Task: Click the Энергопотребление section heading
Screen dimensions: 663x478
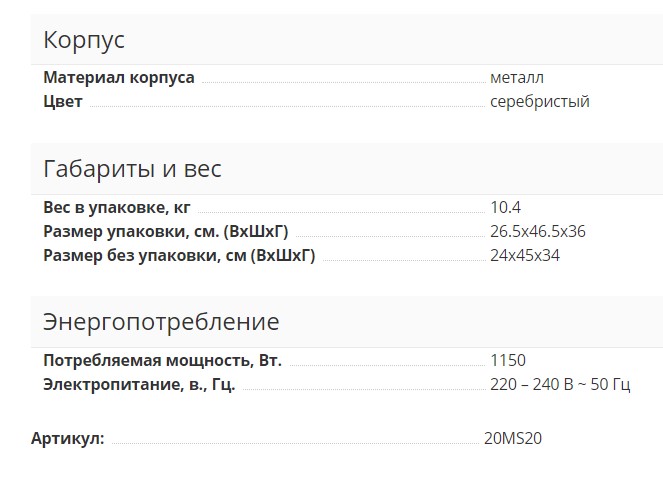Action: pyautogui.click(x=161, y=322)
